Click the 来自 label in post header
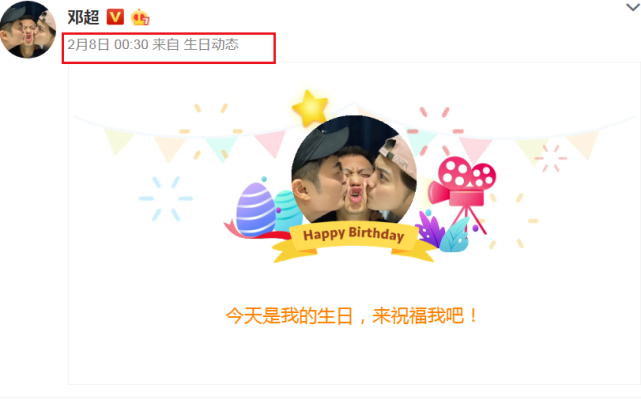 point(166,44)
